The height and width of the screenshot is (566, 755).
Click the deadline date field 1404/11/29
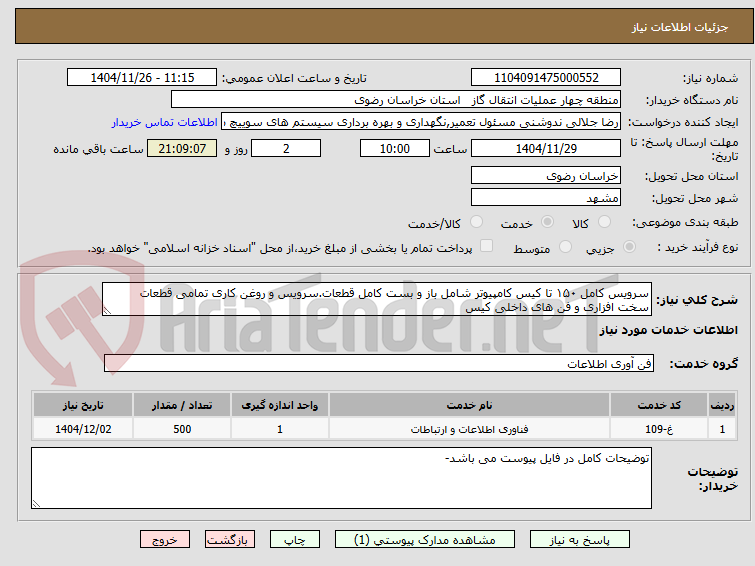[x=546, y=148]
